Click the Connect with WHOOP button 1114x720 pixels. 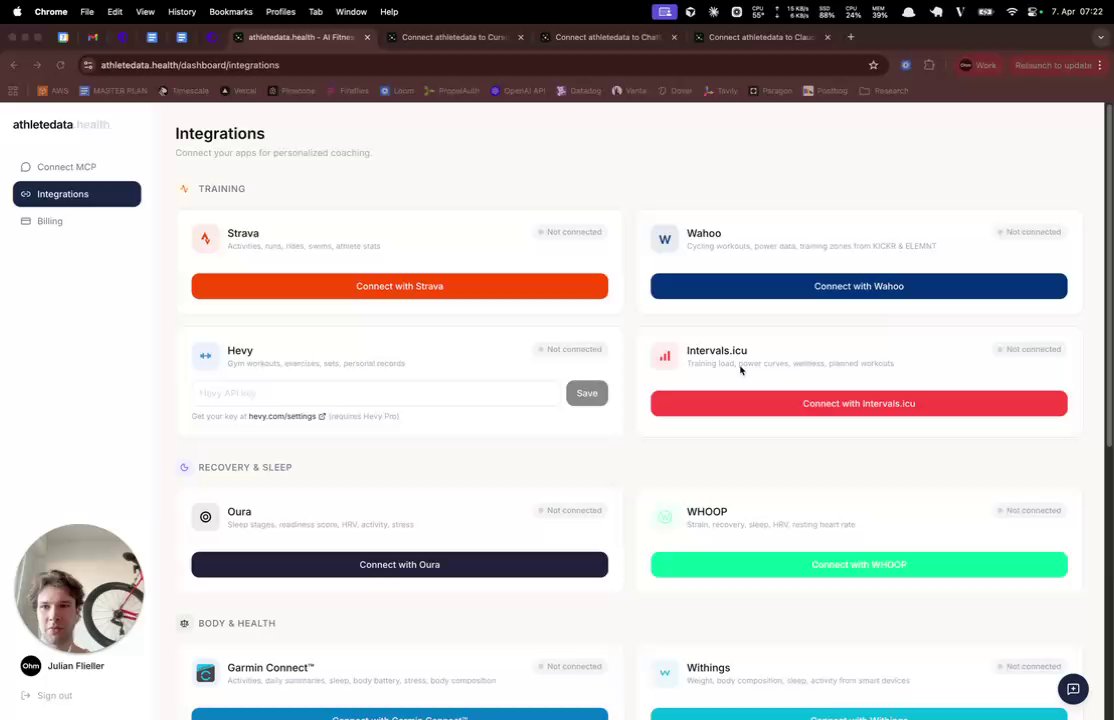tap(858, 565)
